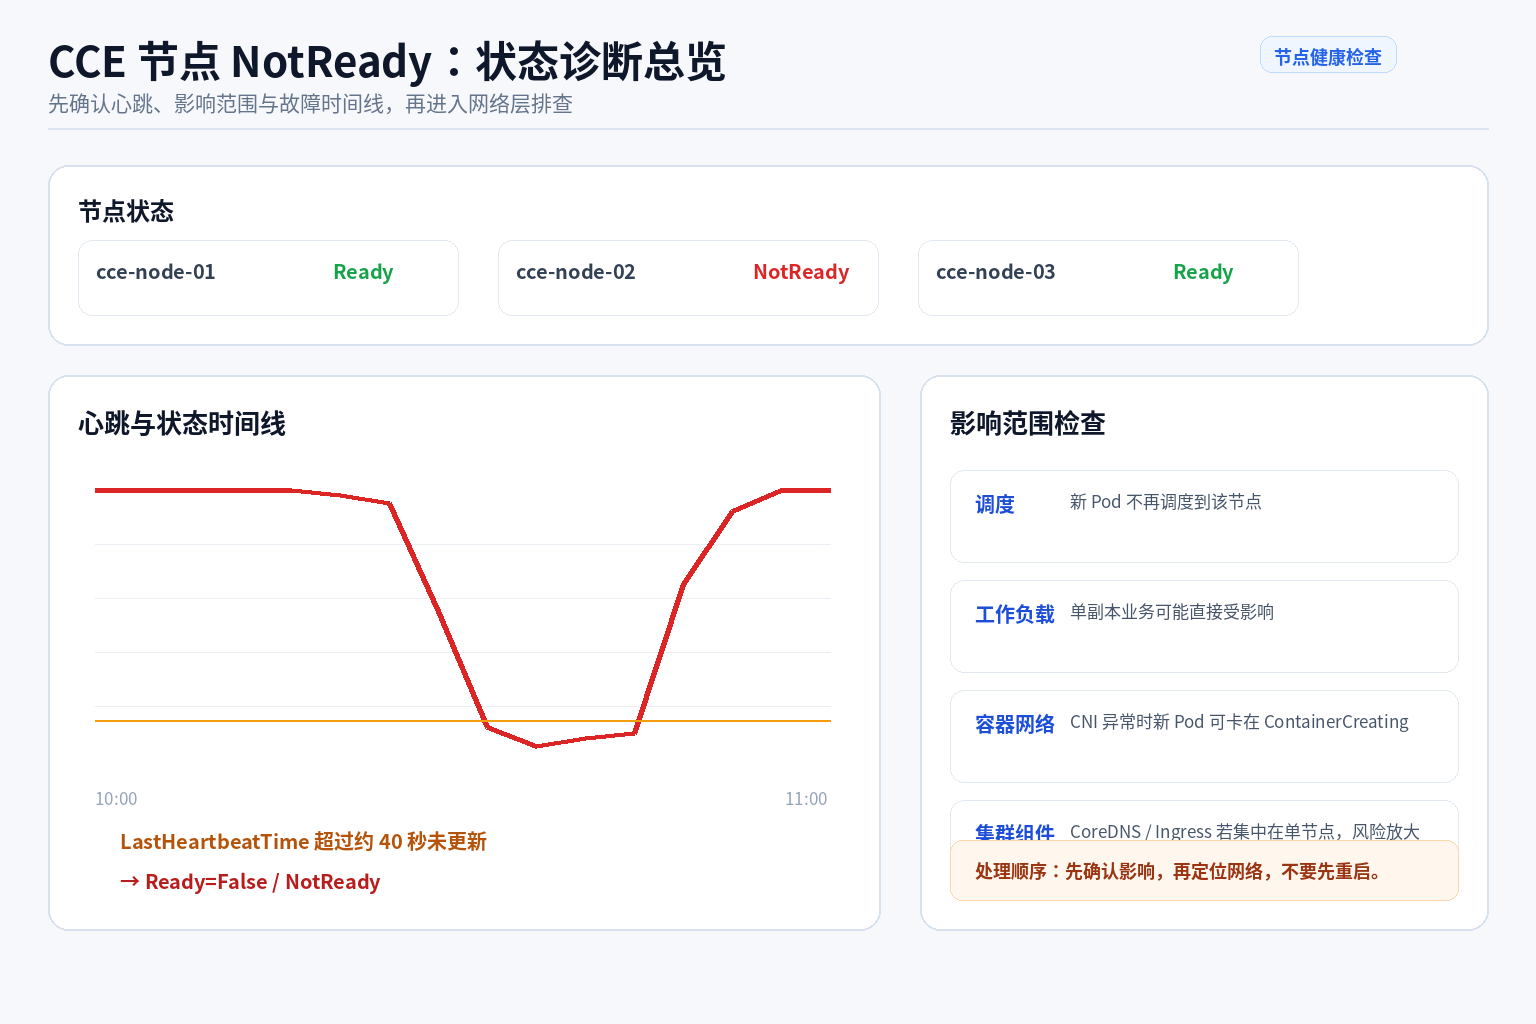Open the 调度 impact item
1536x1024 pixels.
(x=1204, y=516)
